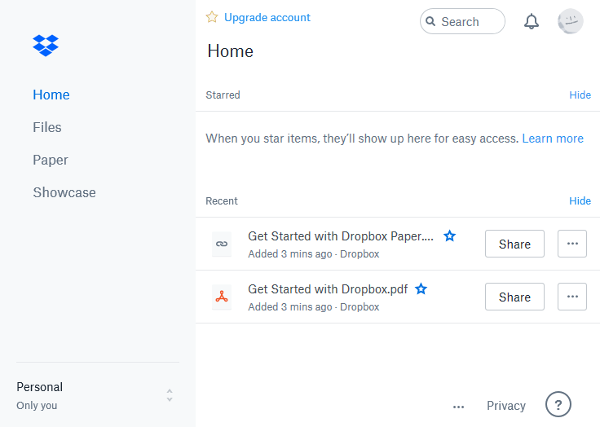Open the help question mark button

coord(558,404)
